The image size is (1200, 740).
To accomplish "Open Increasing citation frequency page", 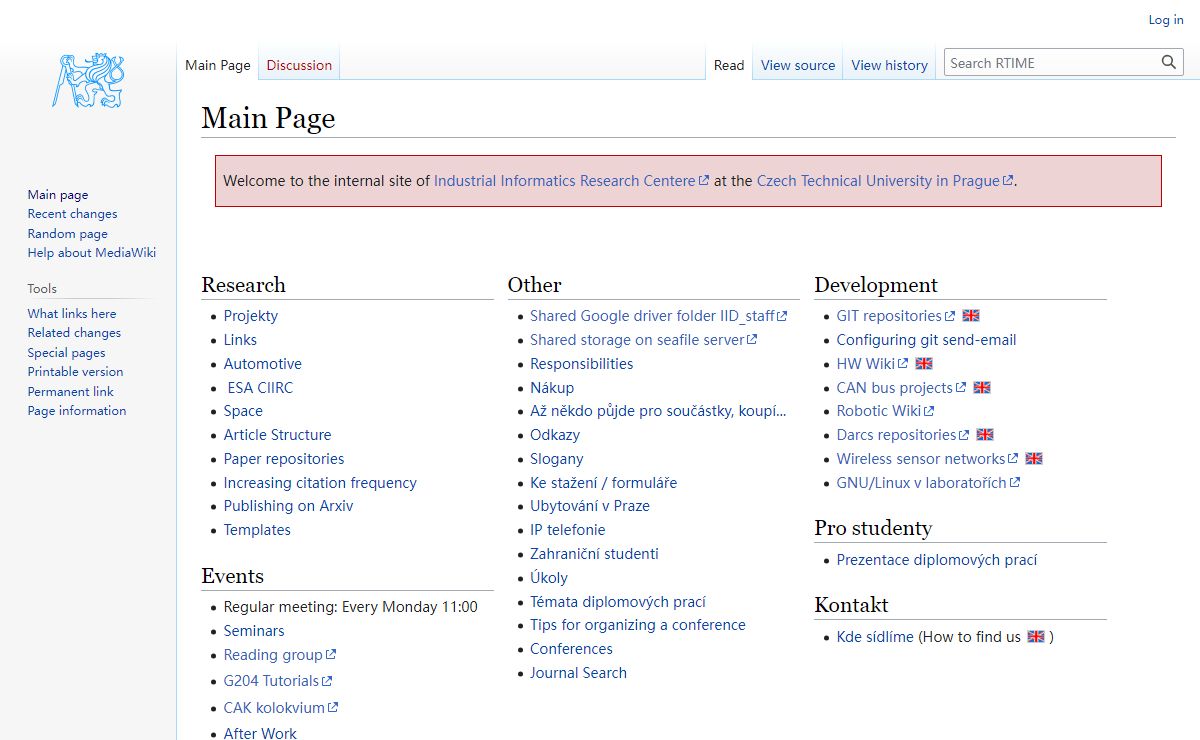I will (x=320, y=483).
